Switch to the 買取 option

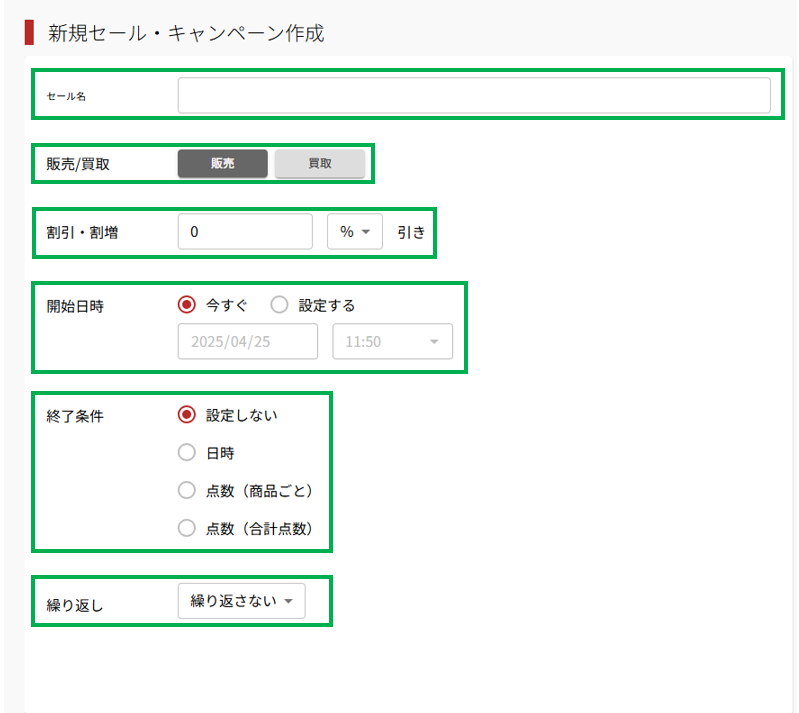click(319, 164)
